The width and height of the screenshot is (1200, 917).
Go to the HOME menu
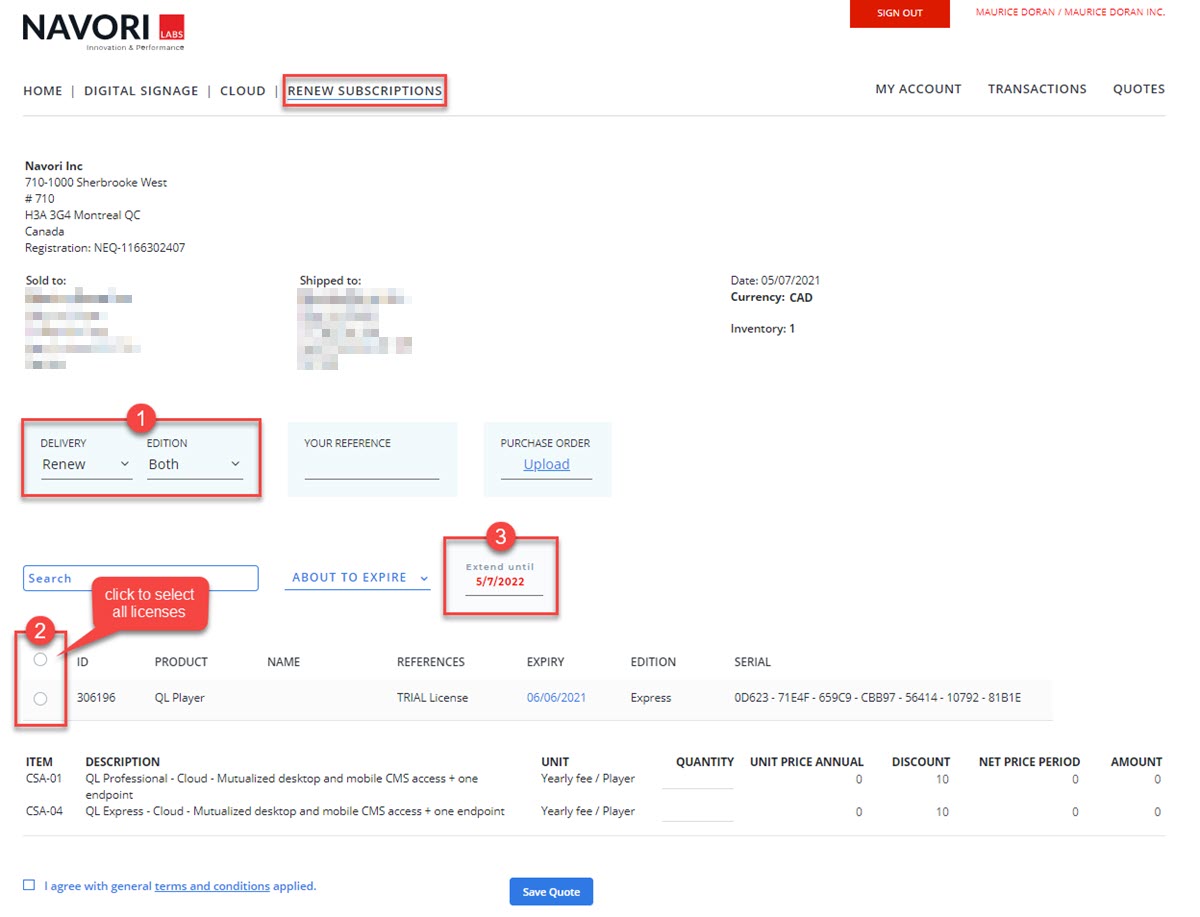(43, 91)
